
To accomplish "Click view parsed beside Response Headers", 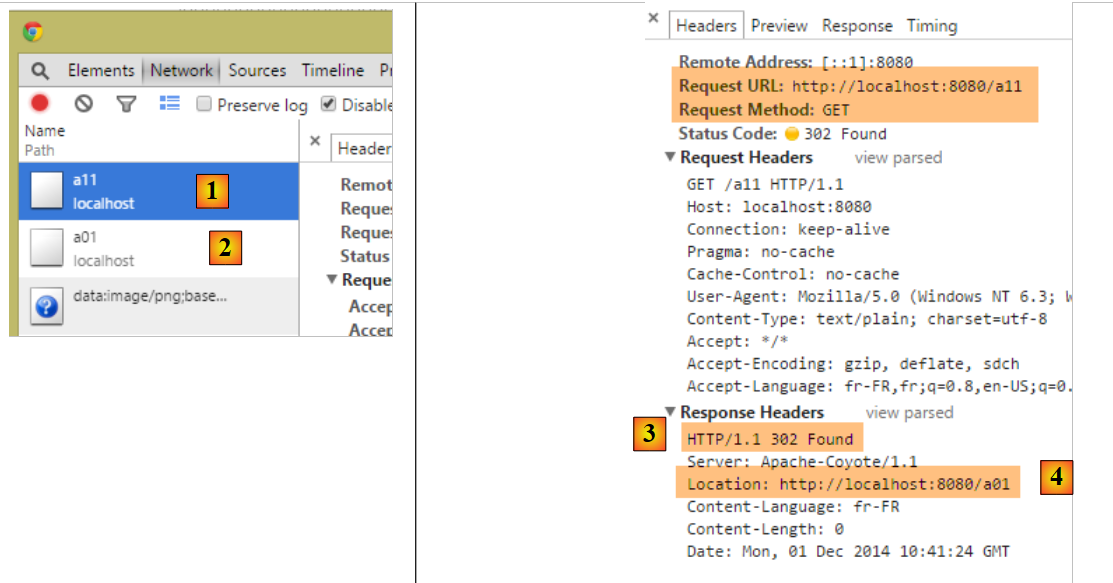I will pyautogui.click(x=909, y=412).
